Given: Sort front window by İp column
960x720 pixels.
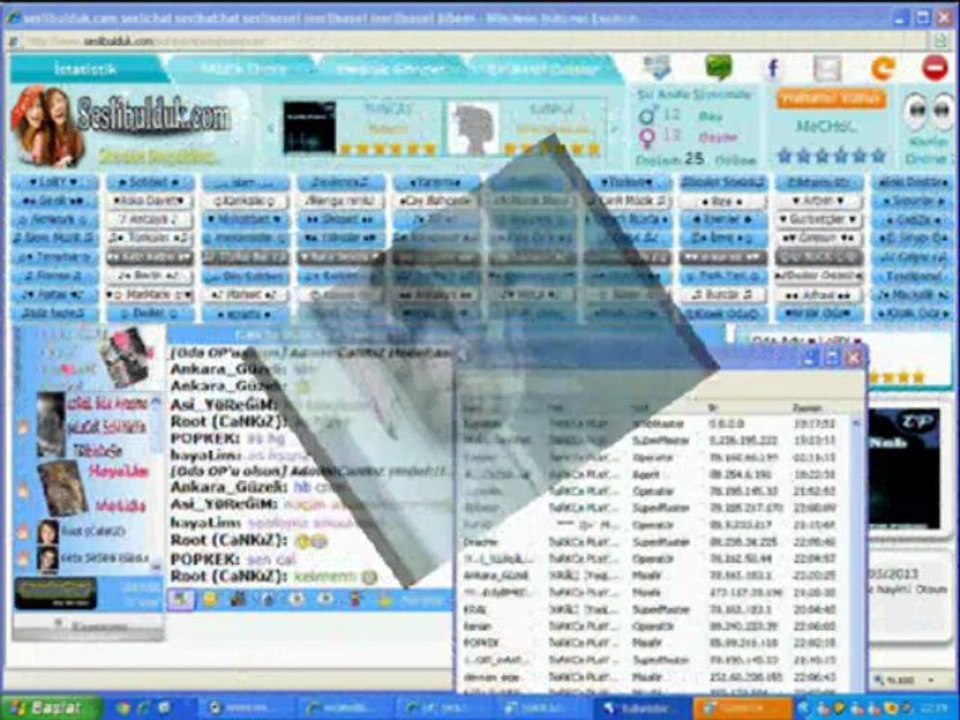Looking at the screenshot, I should [712, 408].
